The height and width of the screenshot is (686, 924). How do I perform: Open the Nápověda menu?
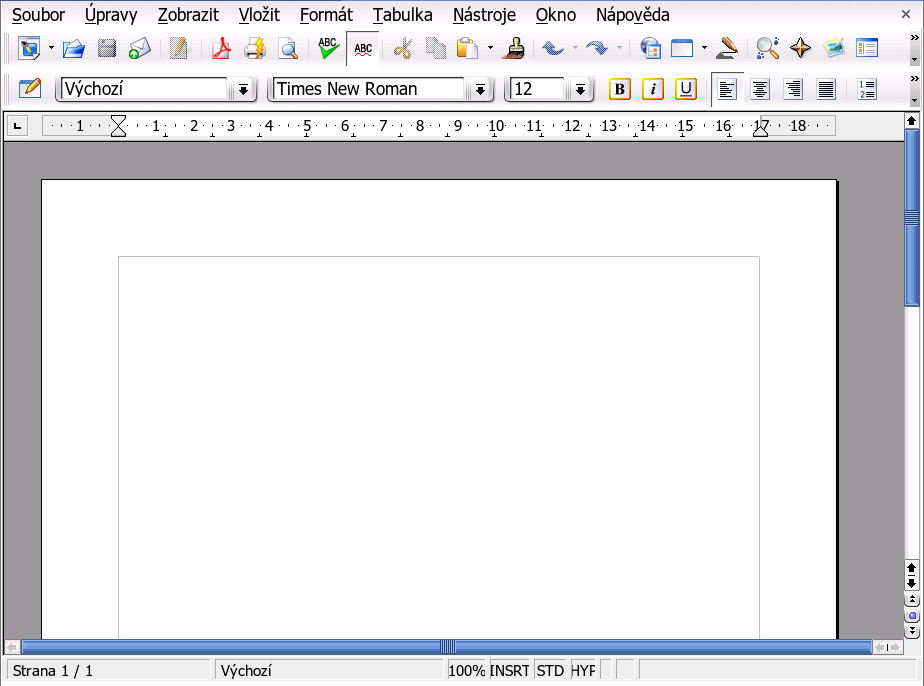point(632,15)
